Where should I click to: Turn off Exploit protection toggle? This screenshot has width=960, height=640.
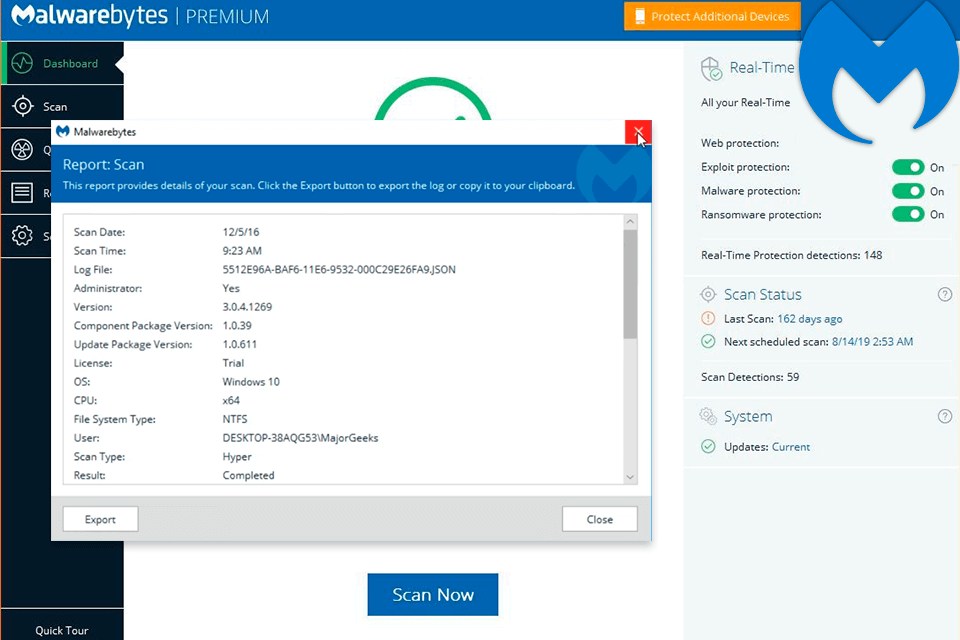point(908,167)
